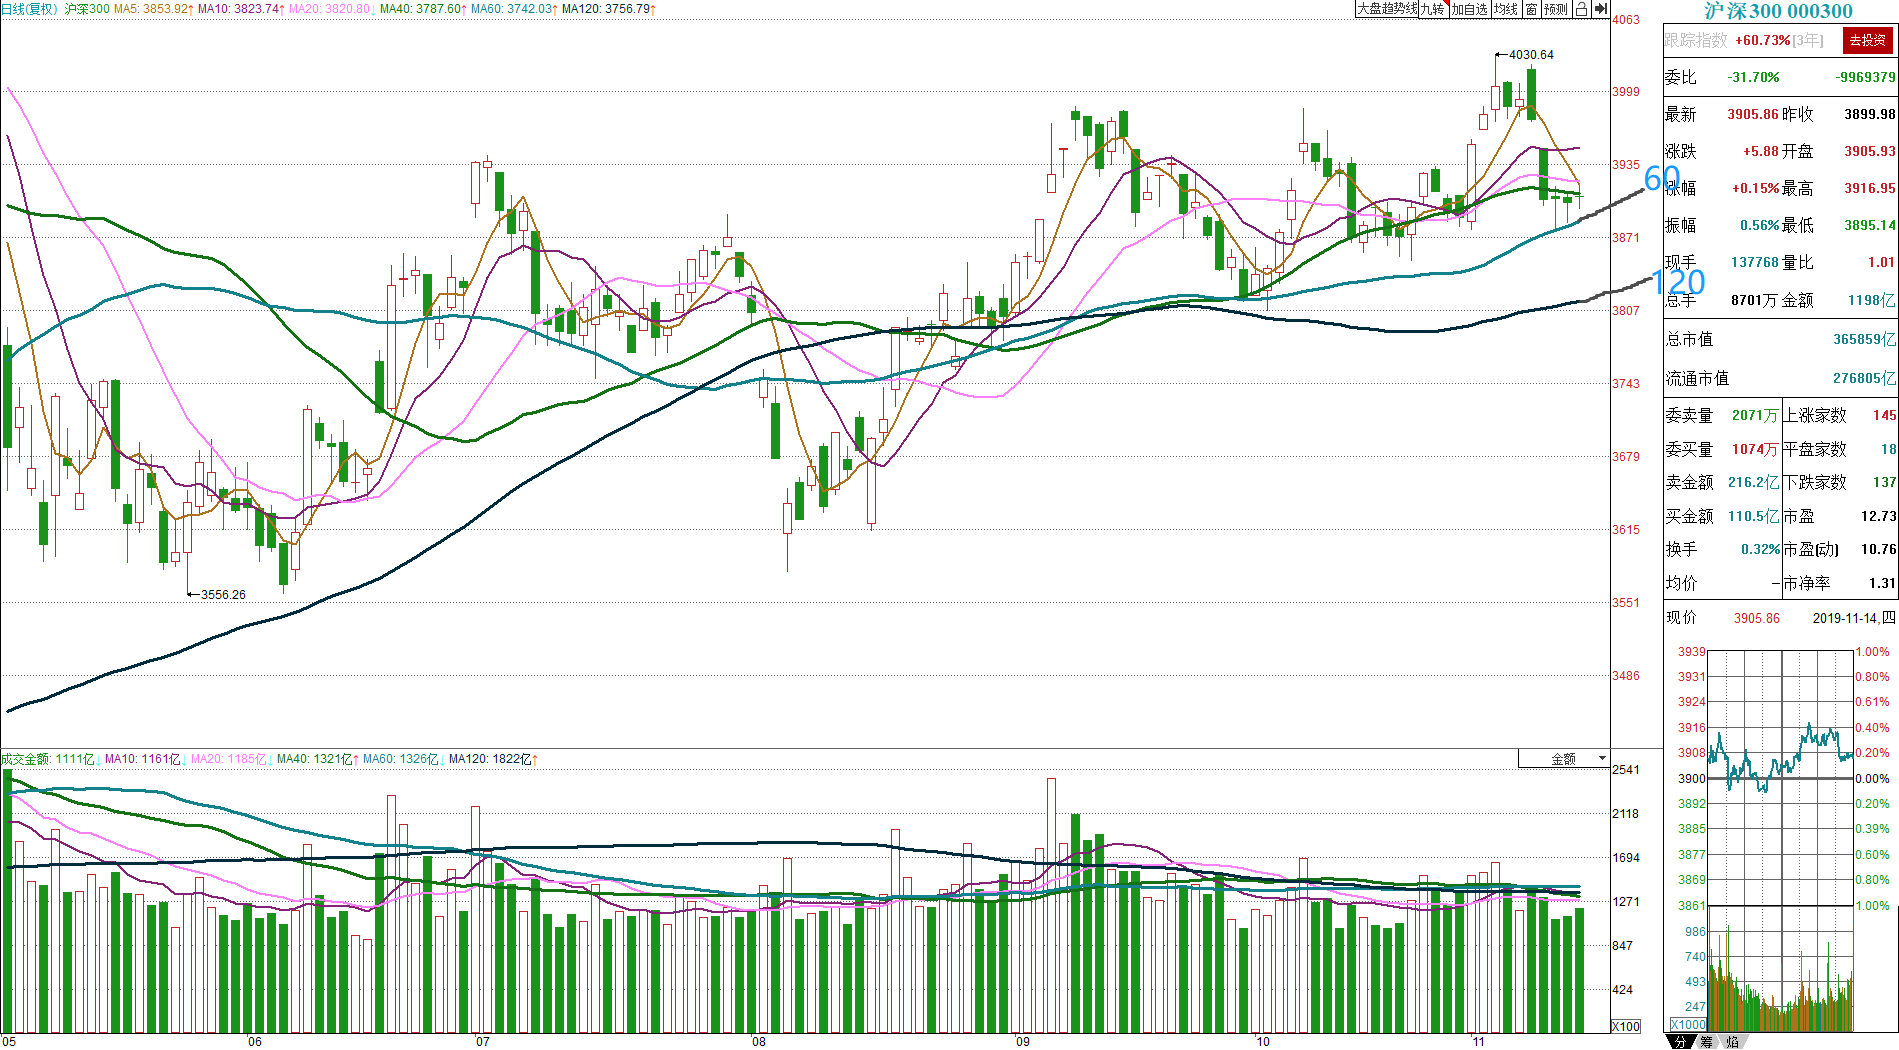
Task: Click the jump-to-end arrow icon
Action: [1600, 9]
